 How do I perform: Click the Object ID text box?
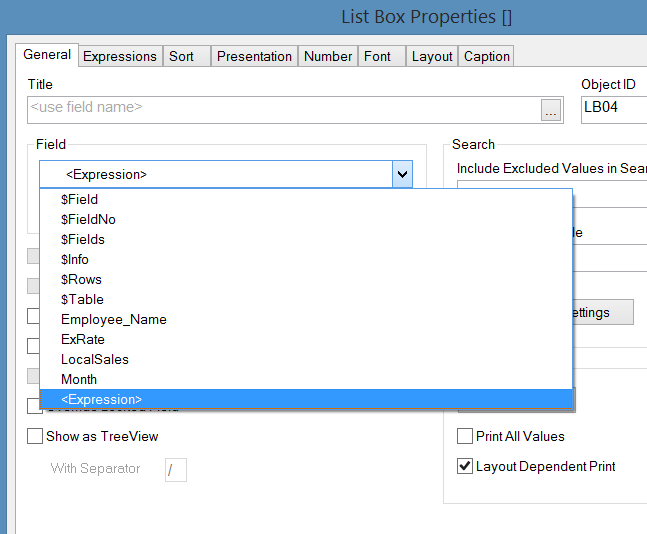[612, 109]
